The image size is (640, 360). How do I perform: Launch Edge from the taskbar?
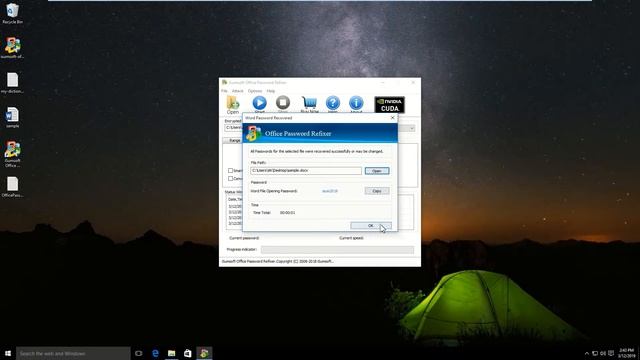coord(155,353)
